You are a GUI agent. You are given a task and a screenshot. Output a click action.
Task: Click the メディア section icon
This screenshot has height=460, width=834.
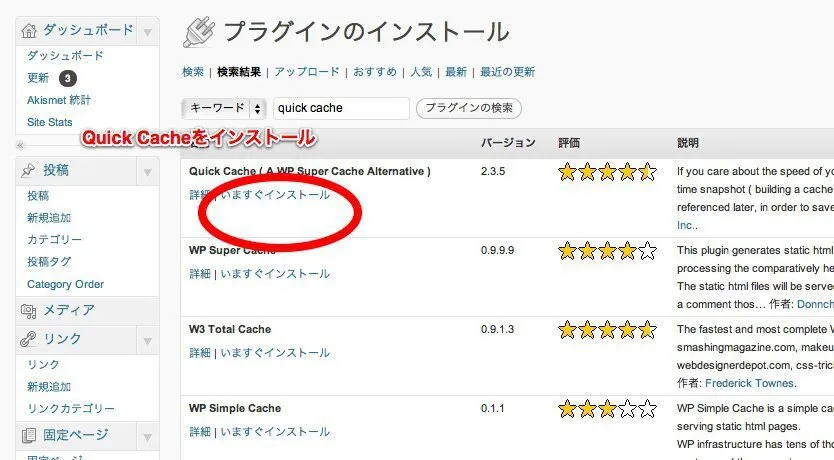click(x=29, y=310)
